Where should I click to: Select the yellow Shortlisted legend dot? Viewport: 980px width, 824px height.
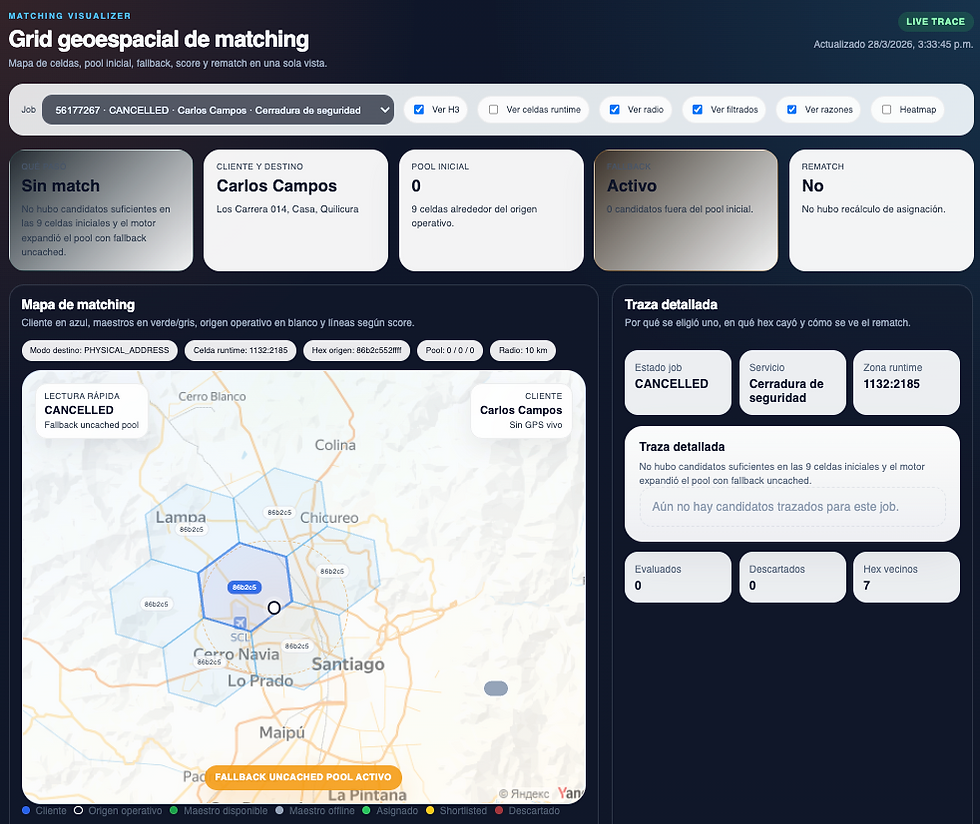click(428, 812)
